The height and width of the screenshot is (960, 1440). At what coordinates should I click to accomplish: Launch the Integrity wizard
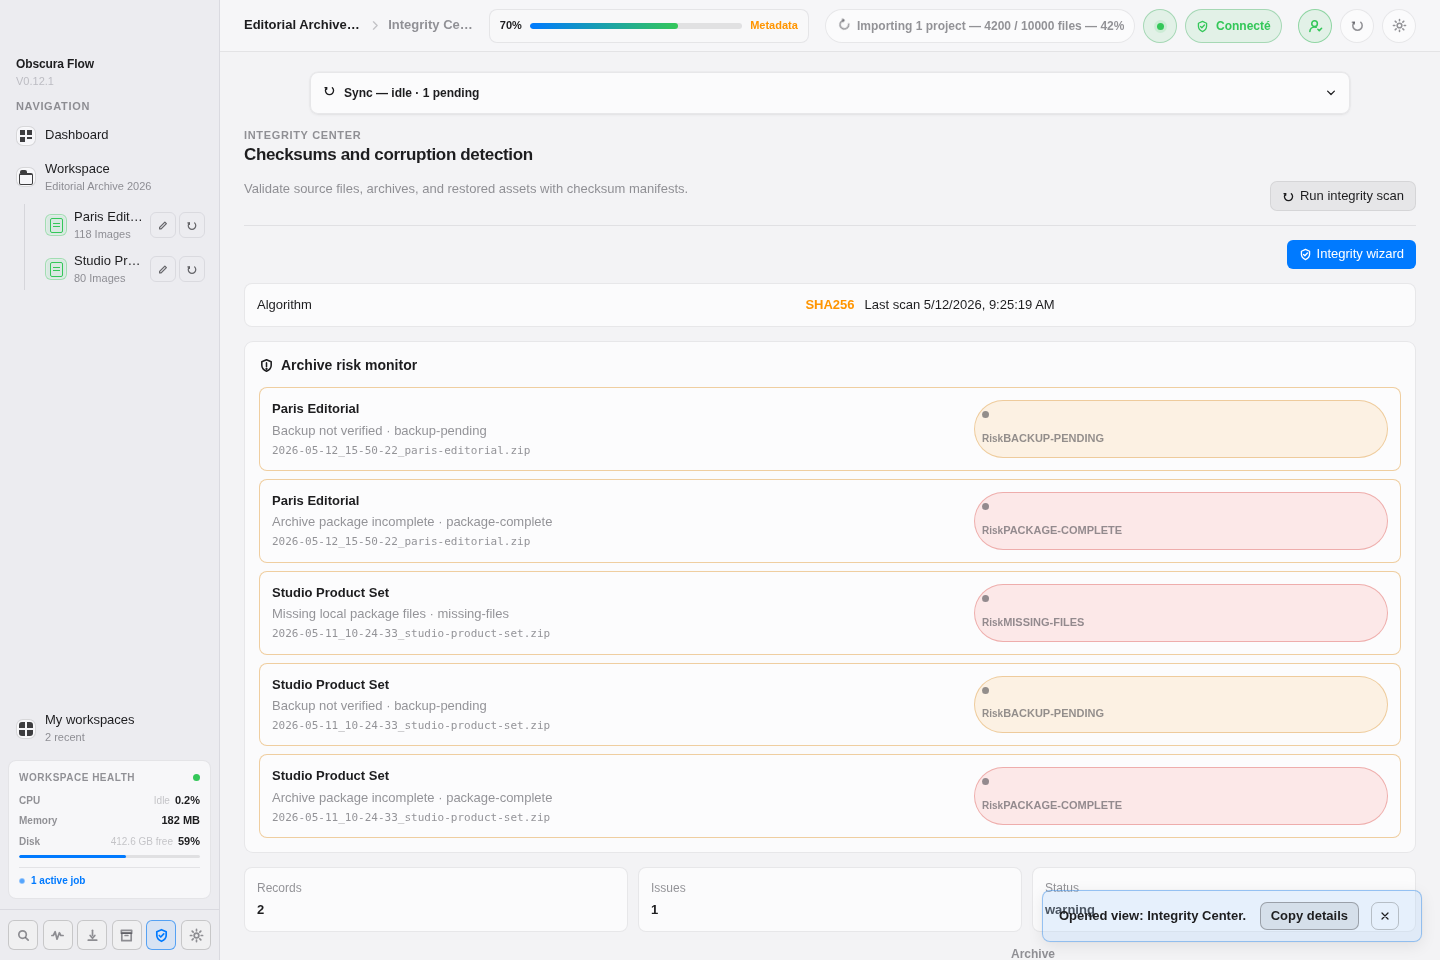tap(1351, 254)
